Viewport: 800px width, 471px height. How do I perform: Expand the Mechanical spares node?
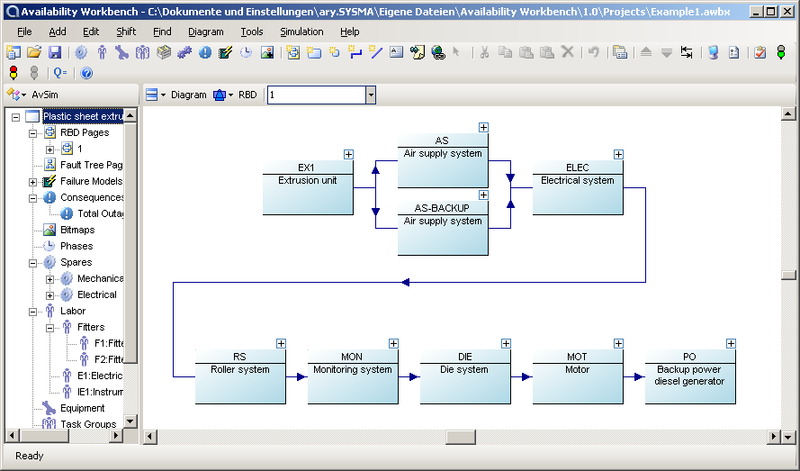(49, 279)
